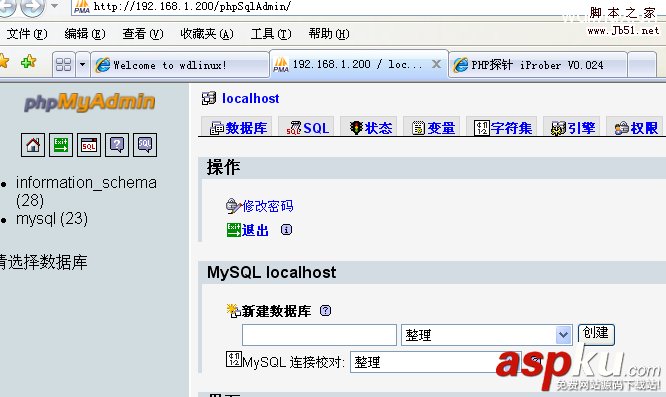
Task: Click the info icon next to 退出
Action: tap(286, 230)
